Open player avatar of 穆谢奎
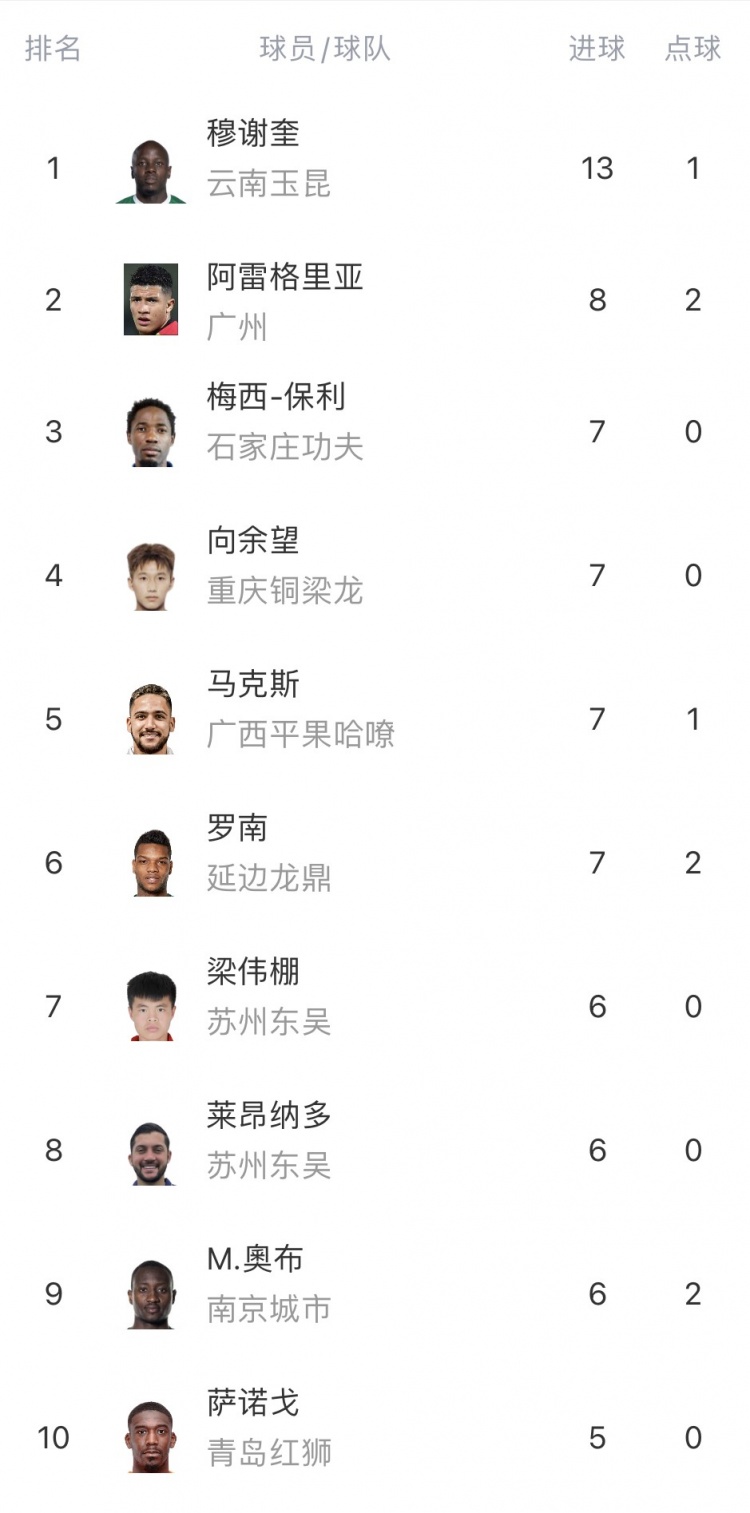The width and height of the screenshot is (750, 1513). pos(151,169)
